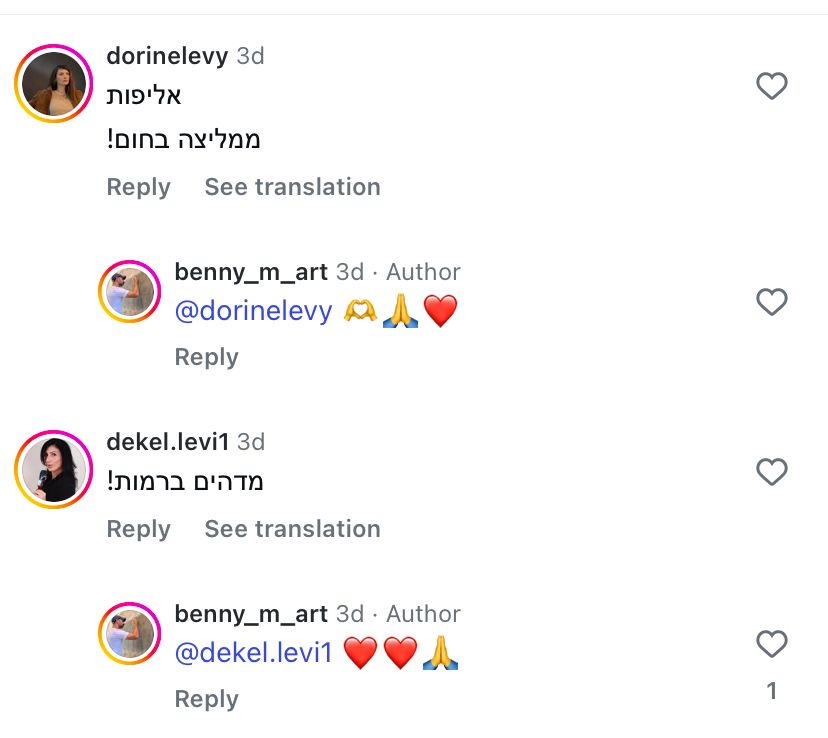Click the @dekel.levi1 mention link
Viewport: 828px width, 738px height.
point(253,653)
